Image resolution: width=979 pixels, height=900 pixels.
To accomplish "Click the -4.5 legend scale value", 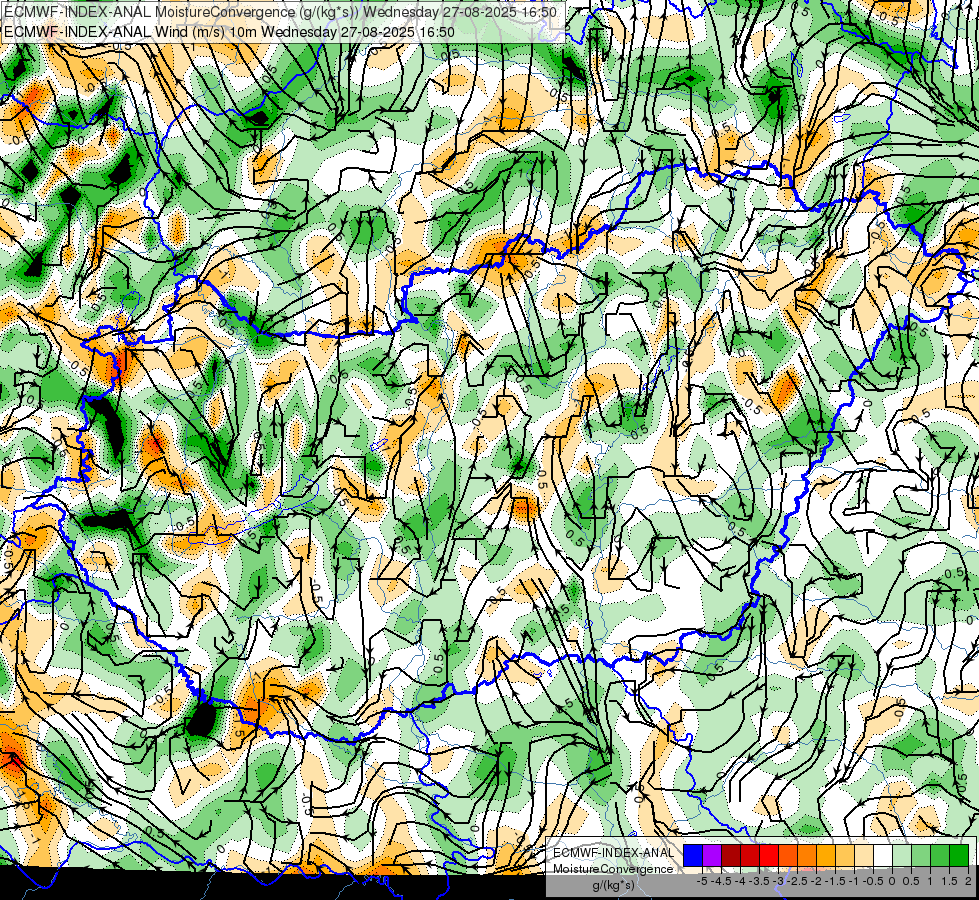I will pyautogui.click(x=723, y=881).
